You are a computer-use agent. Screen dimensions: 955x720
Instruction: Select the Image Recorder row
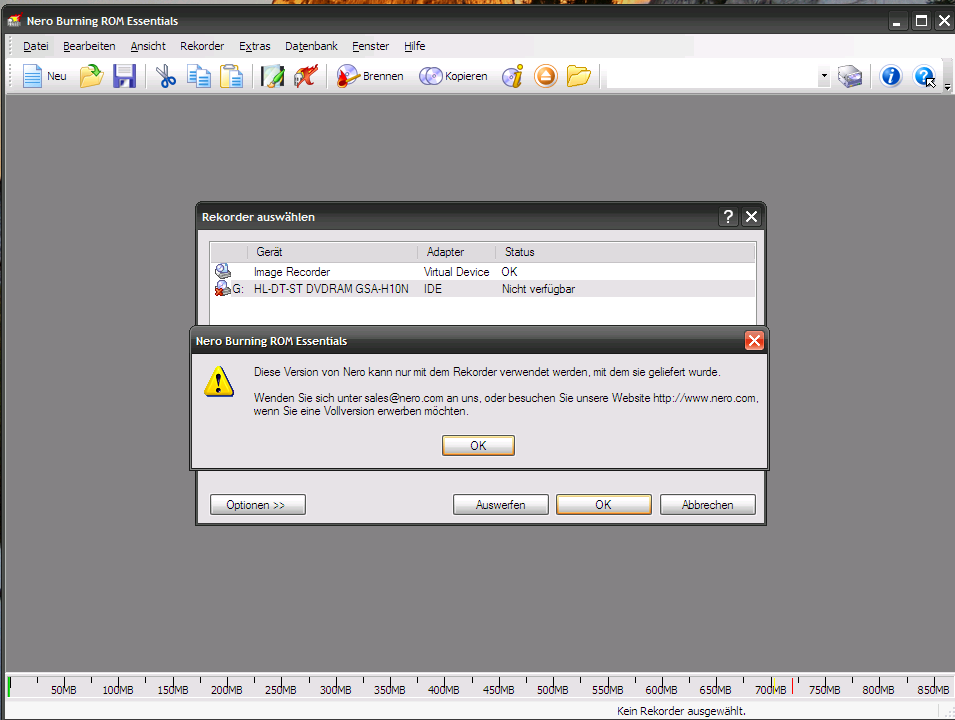pos(483,271)
